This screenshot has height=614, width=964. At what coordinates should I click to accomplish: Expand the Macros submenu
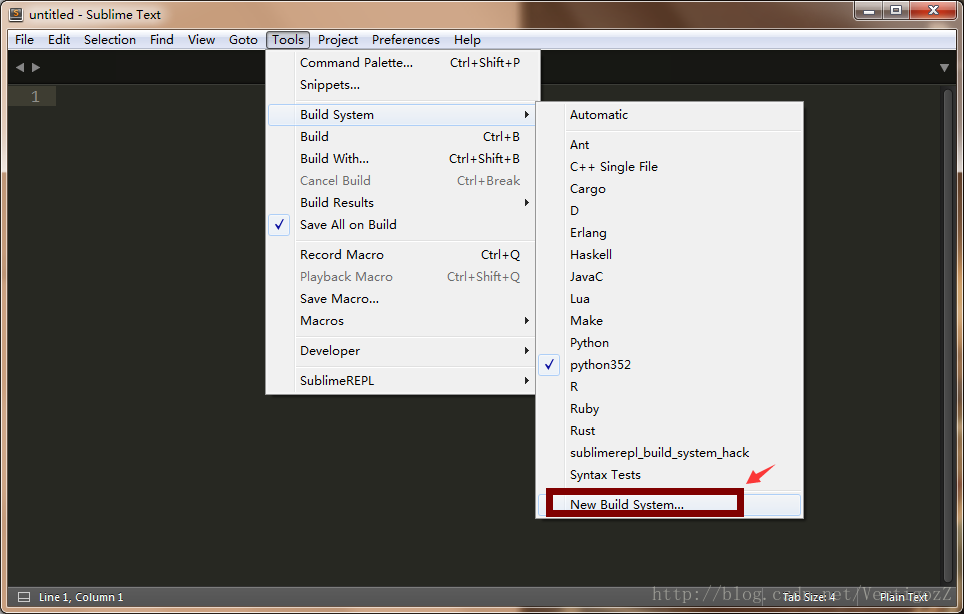click(x=402, y=321)
